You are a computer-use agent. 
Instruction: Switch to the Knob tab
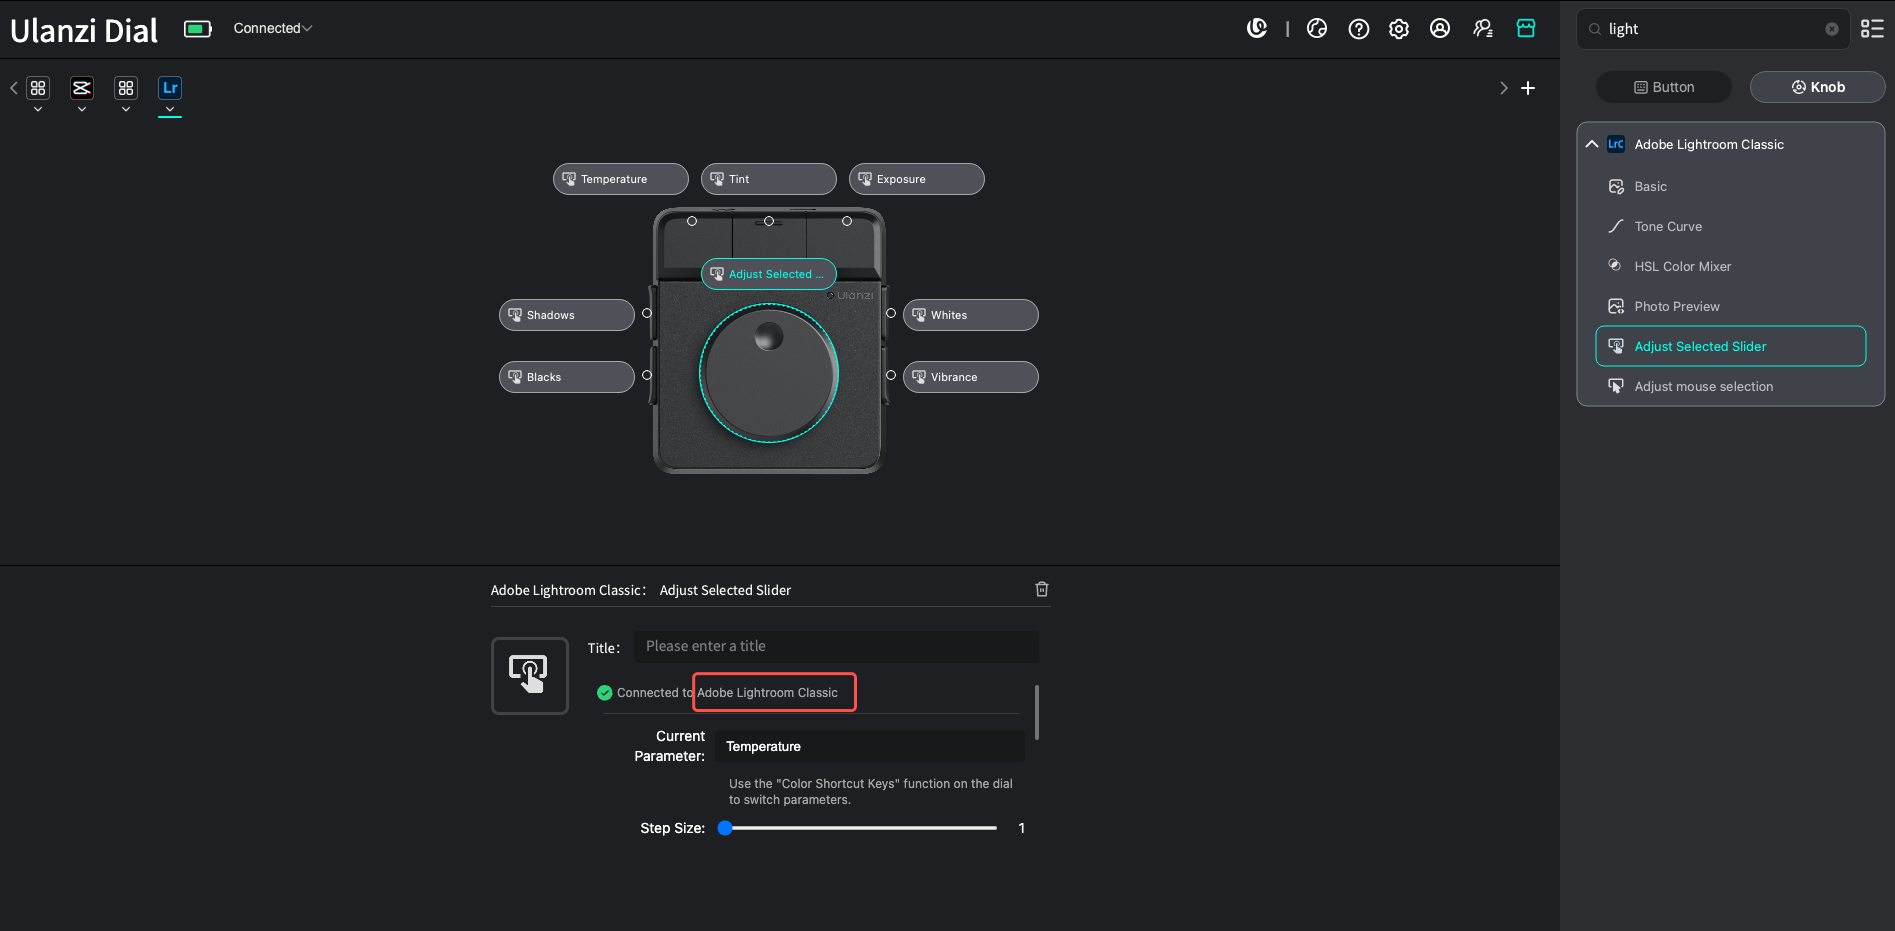(x=1818, y=87)
